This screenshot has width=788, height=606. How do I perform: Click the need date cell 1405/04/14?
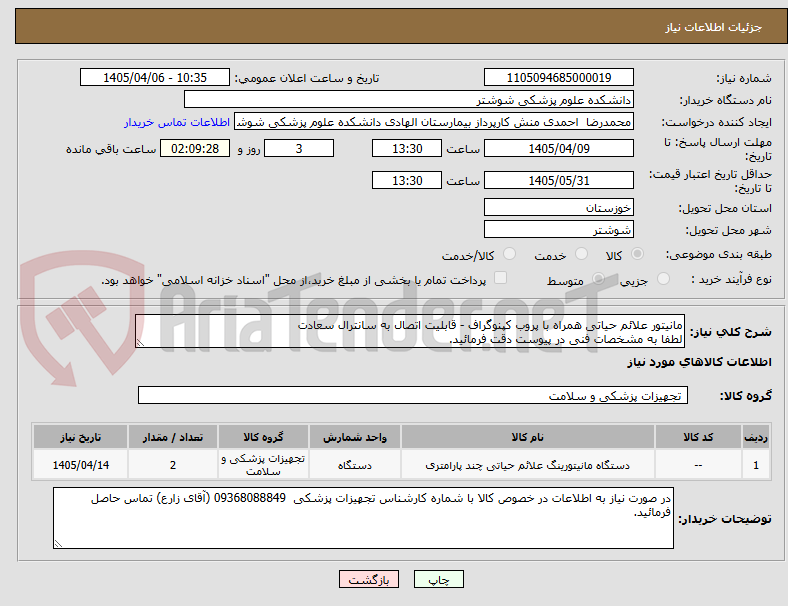(x=80, y=465)
